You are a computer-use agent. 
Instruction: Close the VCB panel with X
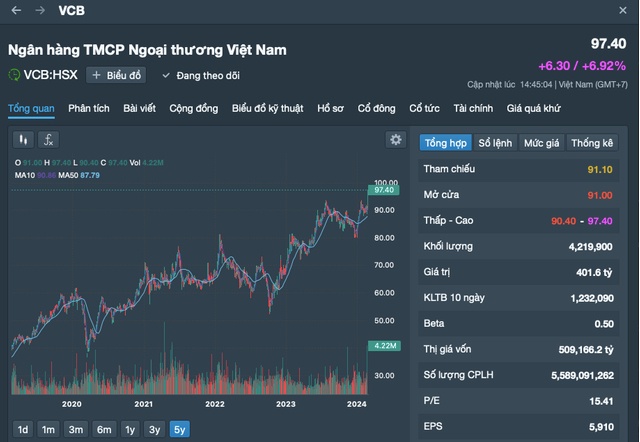click(x=622, y=10)
